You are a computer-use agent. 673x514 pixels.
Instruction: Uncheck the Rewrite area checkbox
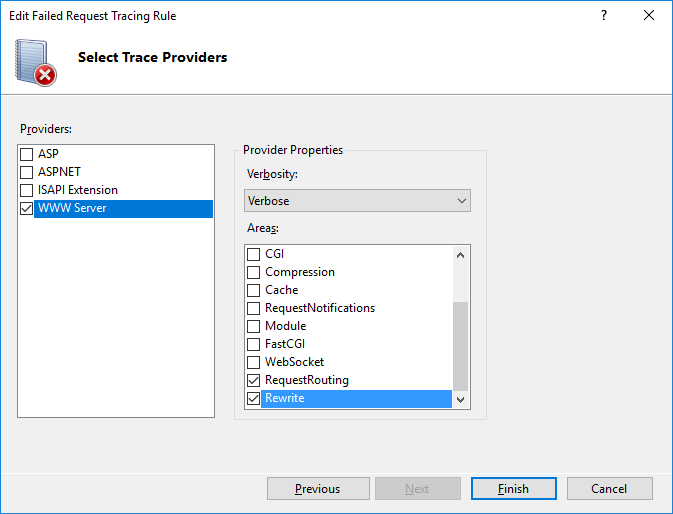(x=254, y=398)
